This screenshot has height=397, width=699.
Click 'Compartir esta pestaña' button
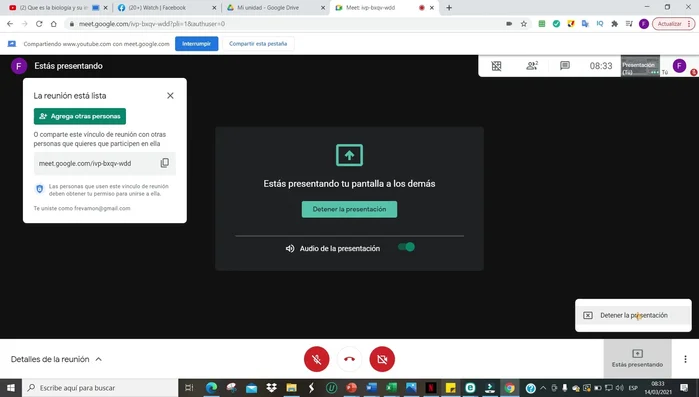pos(258,44)
